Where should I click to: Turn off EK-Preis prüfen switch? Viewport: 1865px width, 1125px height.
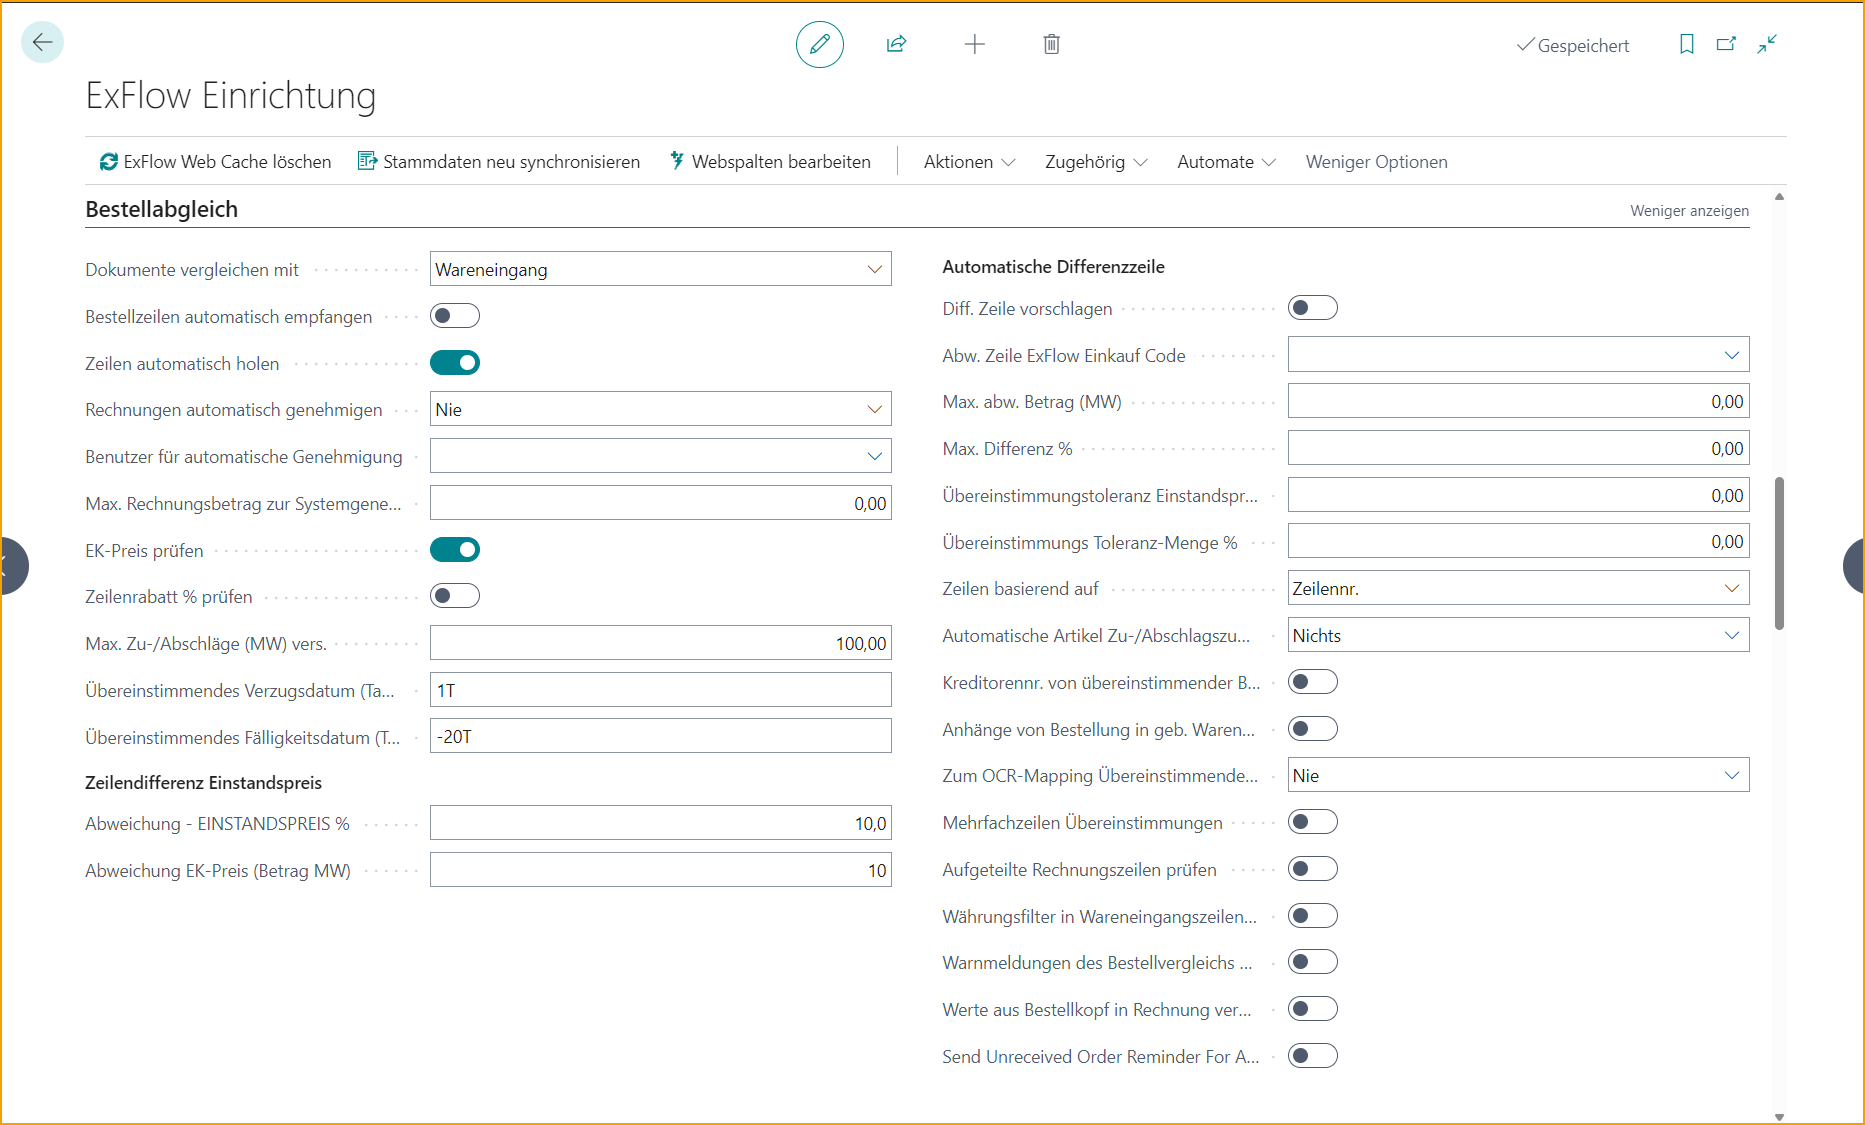tap(455, 550)
